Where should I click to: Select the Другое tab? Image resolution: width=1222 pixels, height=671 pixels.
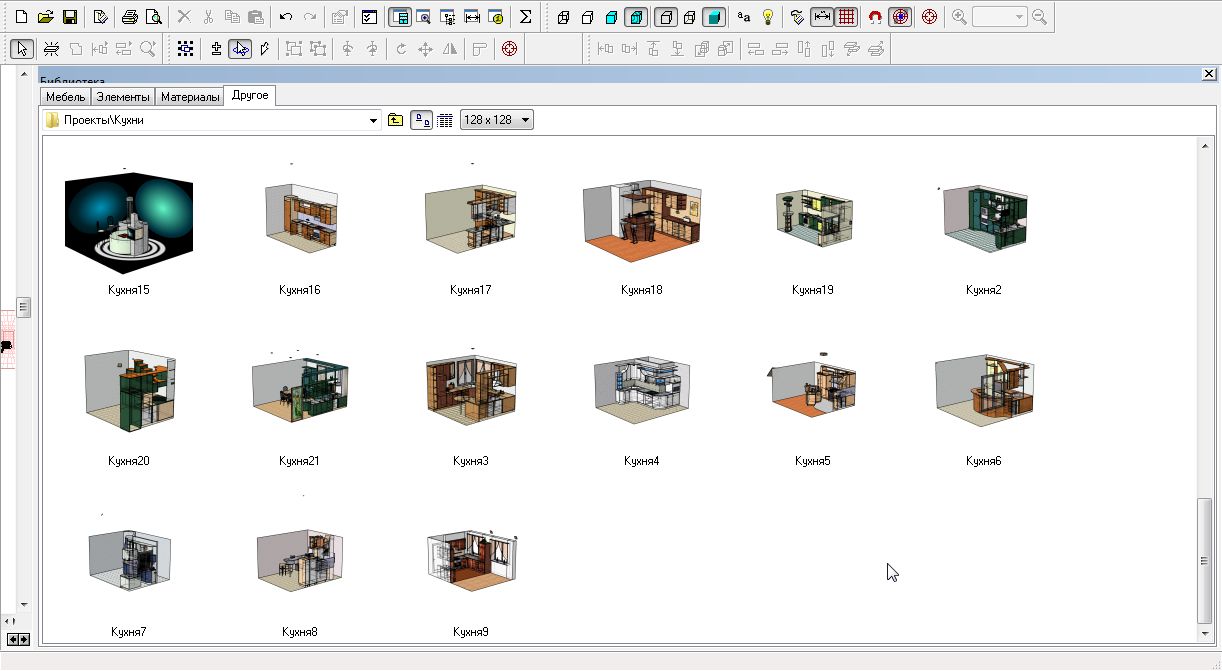coord(250,95)
